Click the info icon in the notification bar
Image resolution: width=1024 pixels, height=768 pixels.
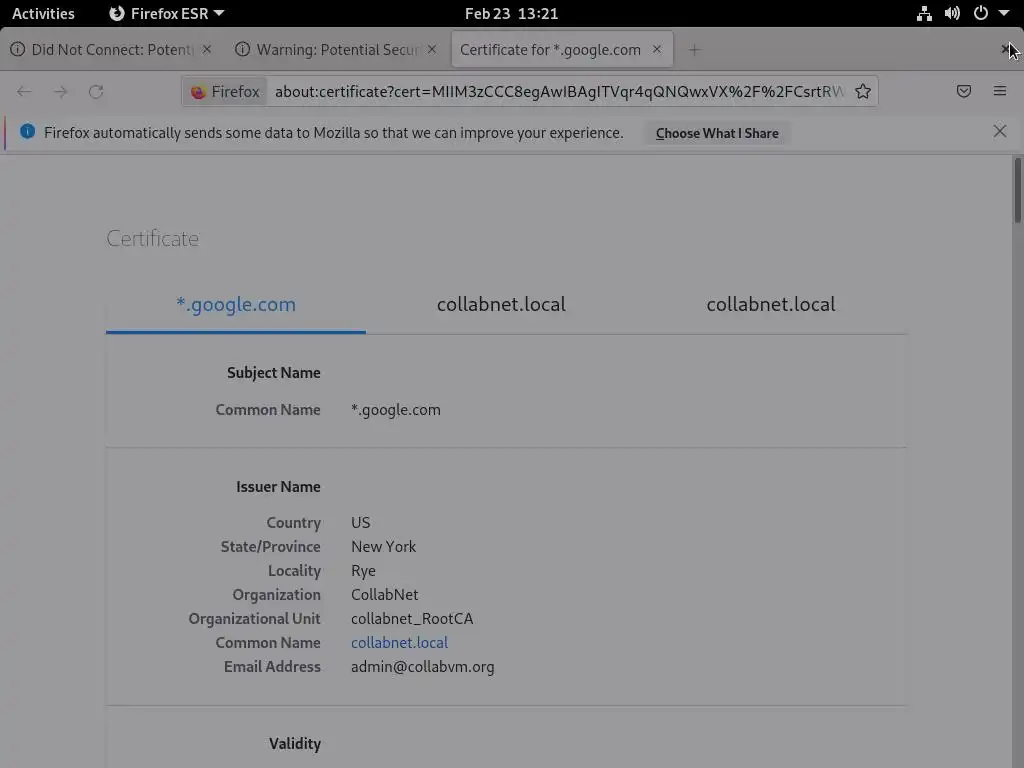[27, 132]
